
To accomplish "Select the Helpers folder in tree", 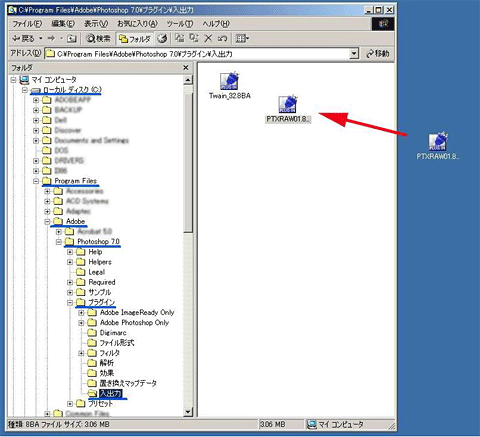I will coord(100,262).
